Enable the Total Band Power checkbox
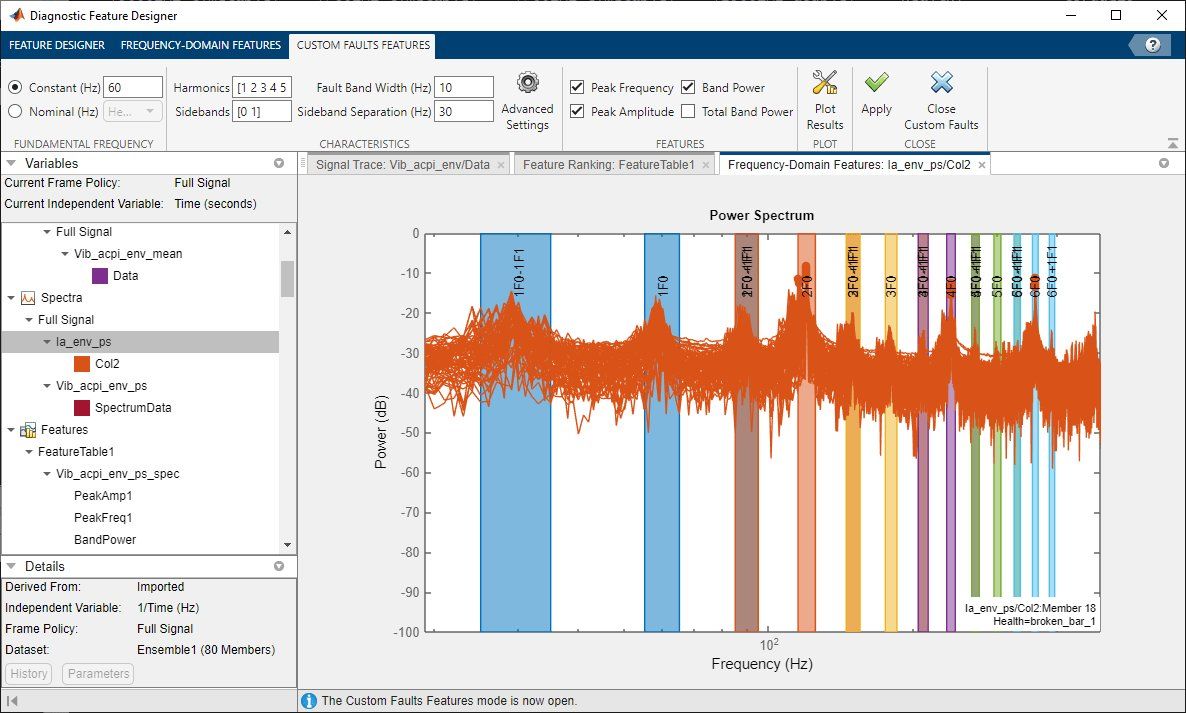The image size is (1186, 713). click(688, 112)
